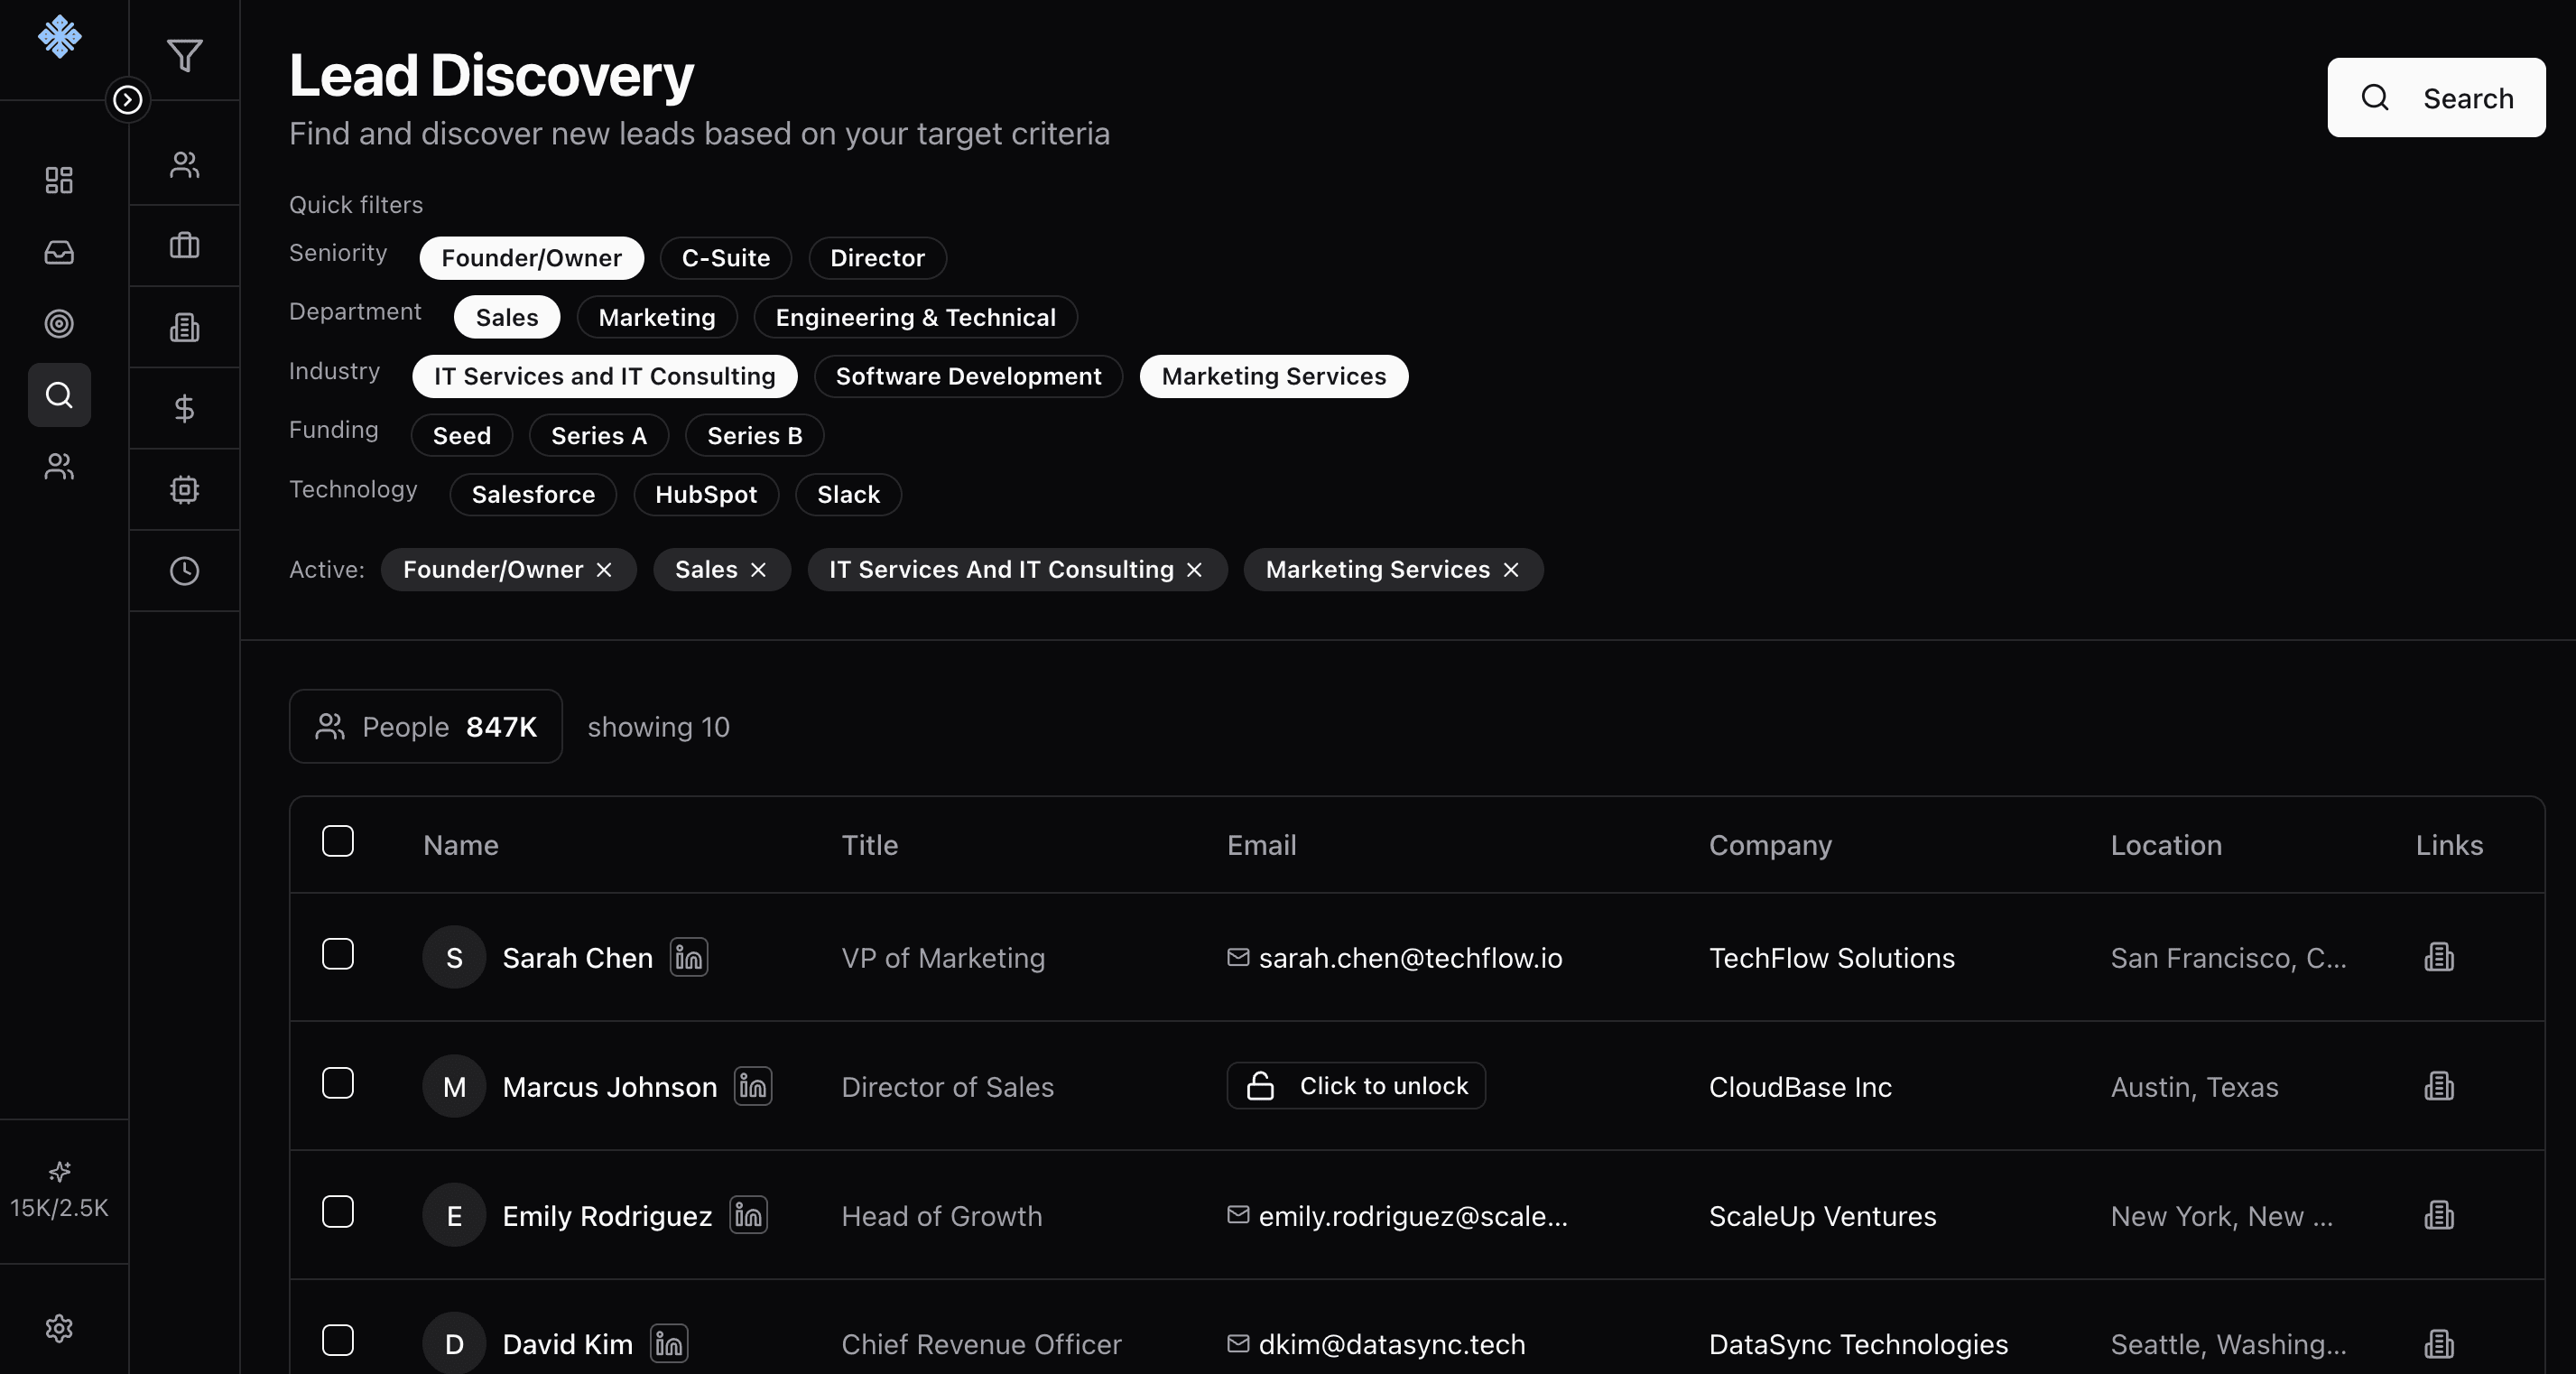Expand the collapsed sidebar with arrow button
The width and height of the screenshot is (2576, 1374).
(x=127, y=99)
